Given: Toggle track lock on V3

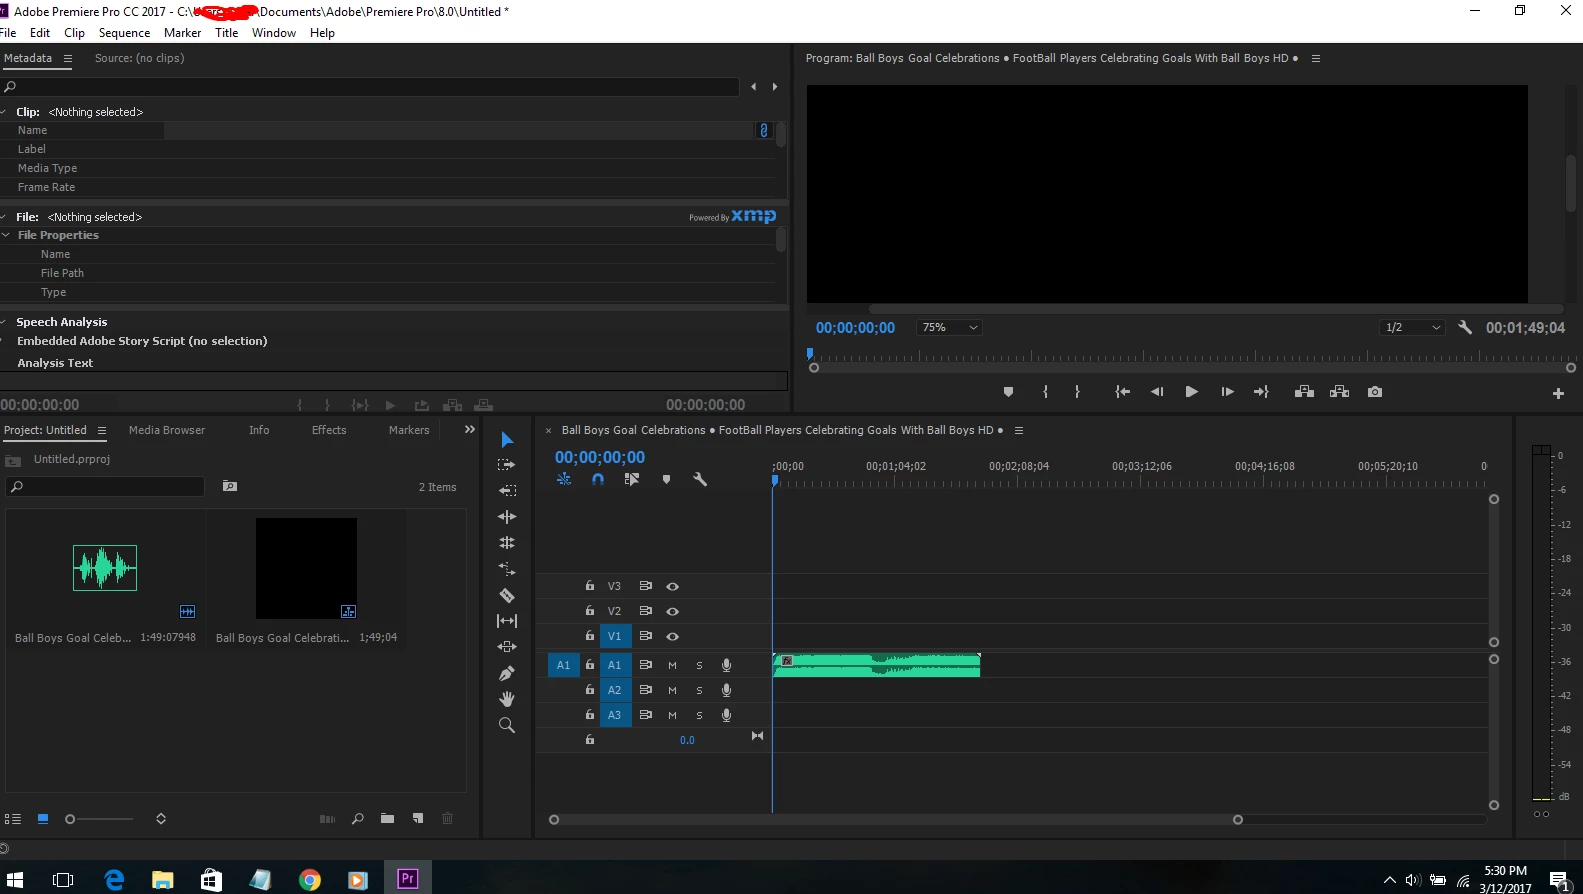Looking at the screenshot, I should pos(590,586).
